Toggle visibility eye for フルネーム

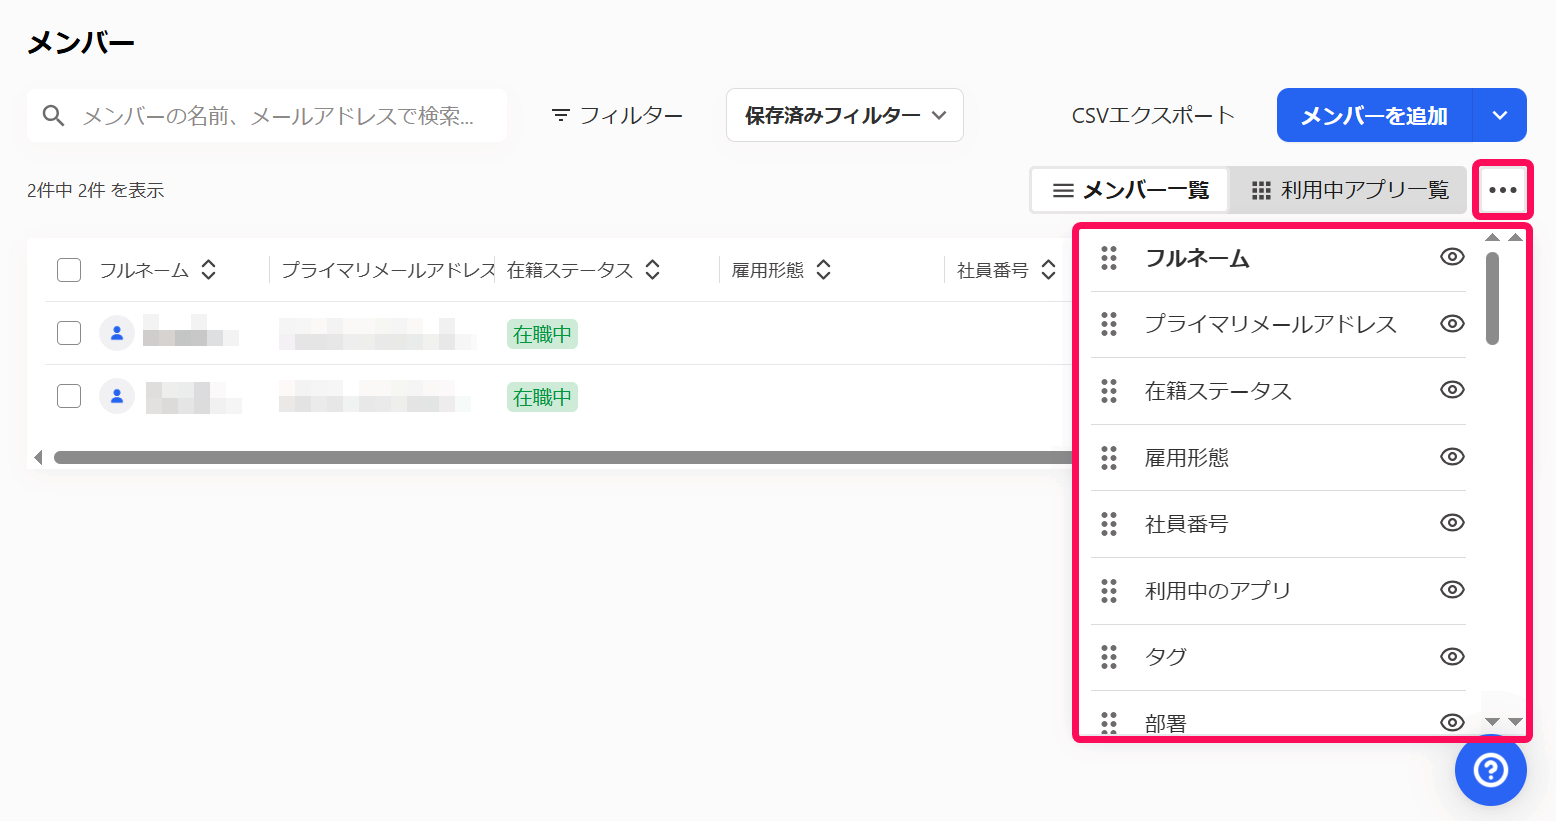[x=1452, y=257]
